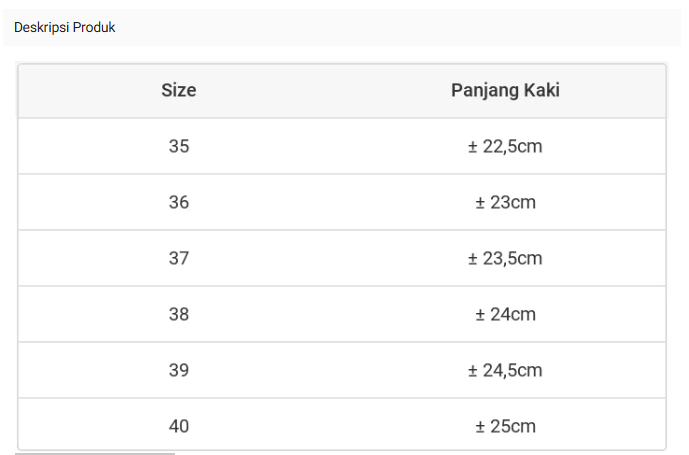Click the horizontal scrollbar below the table
Screen dimensions: 689x455
(95, 453)
